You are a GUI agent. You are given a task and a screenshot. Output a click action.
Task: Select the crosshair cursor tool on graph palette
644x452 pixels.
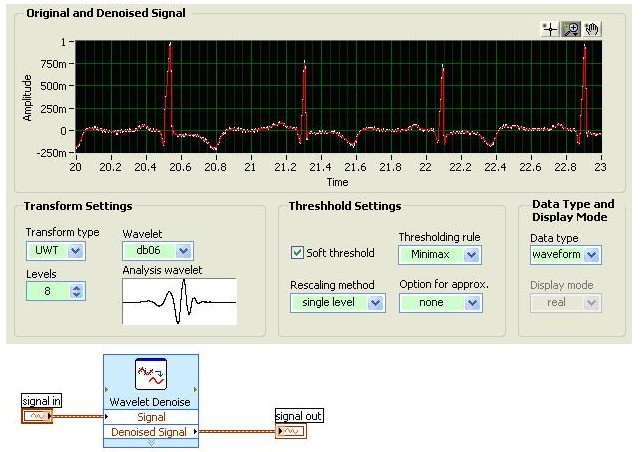(x=549, y=29)
